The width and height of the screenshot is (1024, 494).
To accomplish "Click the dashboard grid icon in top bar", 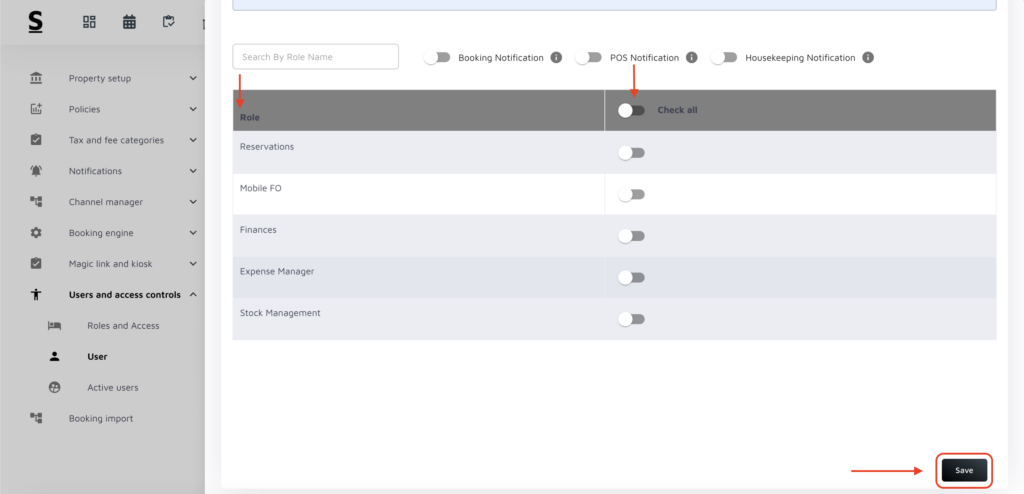I will (89, 22).
